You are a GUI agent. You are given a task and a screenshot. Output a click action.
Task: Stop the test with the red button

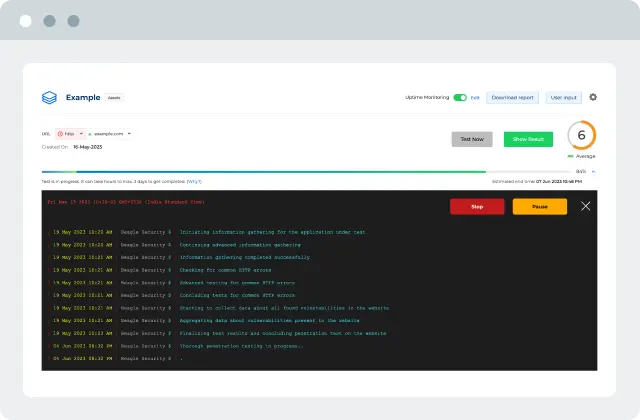pos(477,207)
